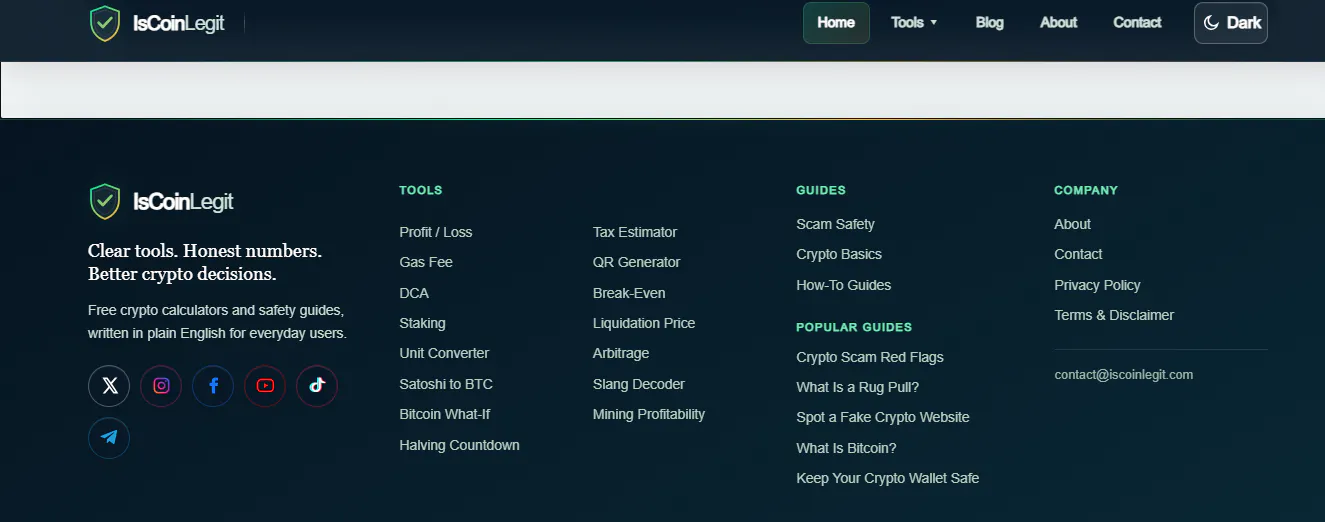This screenshot has height=522, width=1325.
Task: Click the IsCoinLegit shield logo in footer
Action: click(x=105, y=201)
